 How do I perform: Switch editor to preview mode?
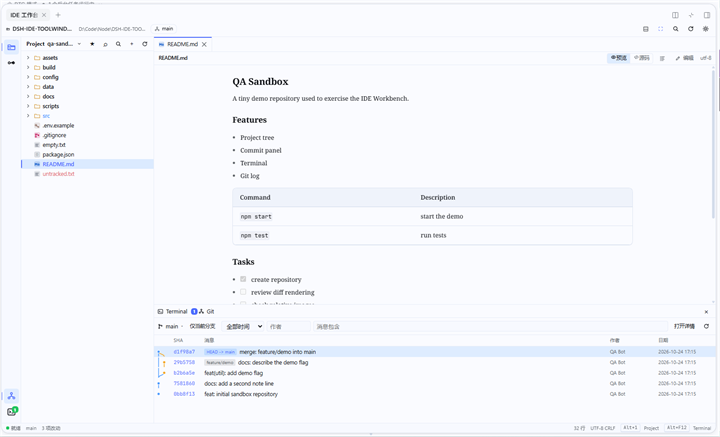[619, 58]
